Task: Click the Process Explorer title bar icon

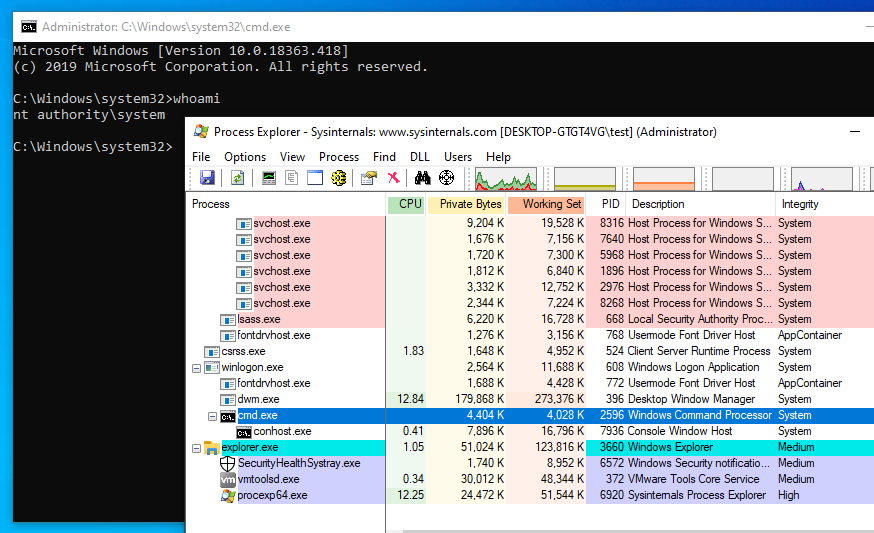Action: click(201, 132)
